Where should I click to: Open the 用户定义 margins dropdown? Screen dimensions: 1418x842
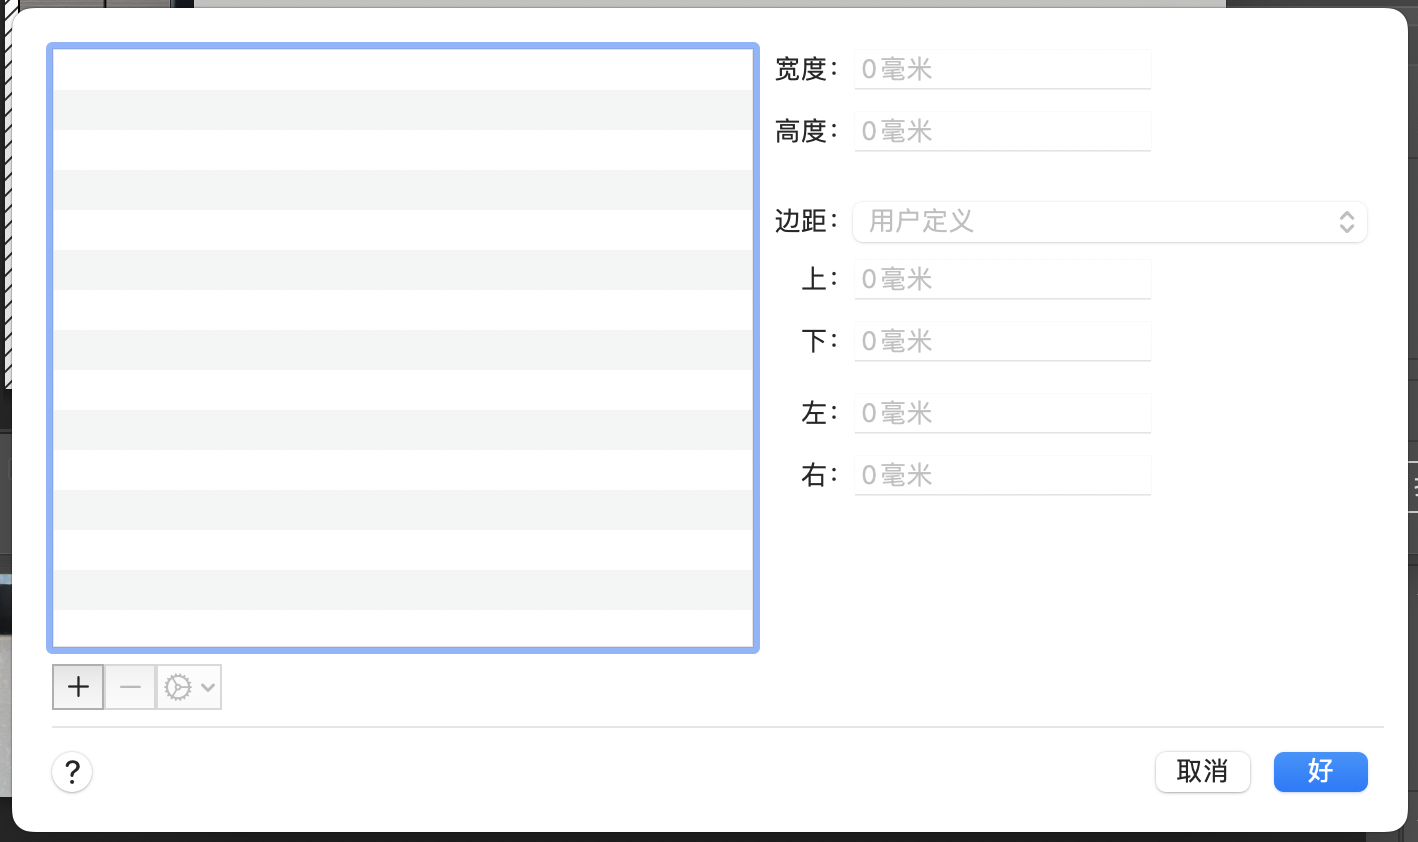pos(1100,221)
